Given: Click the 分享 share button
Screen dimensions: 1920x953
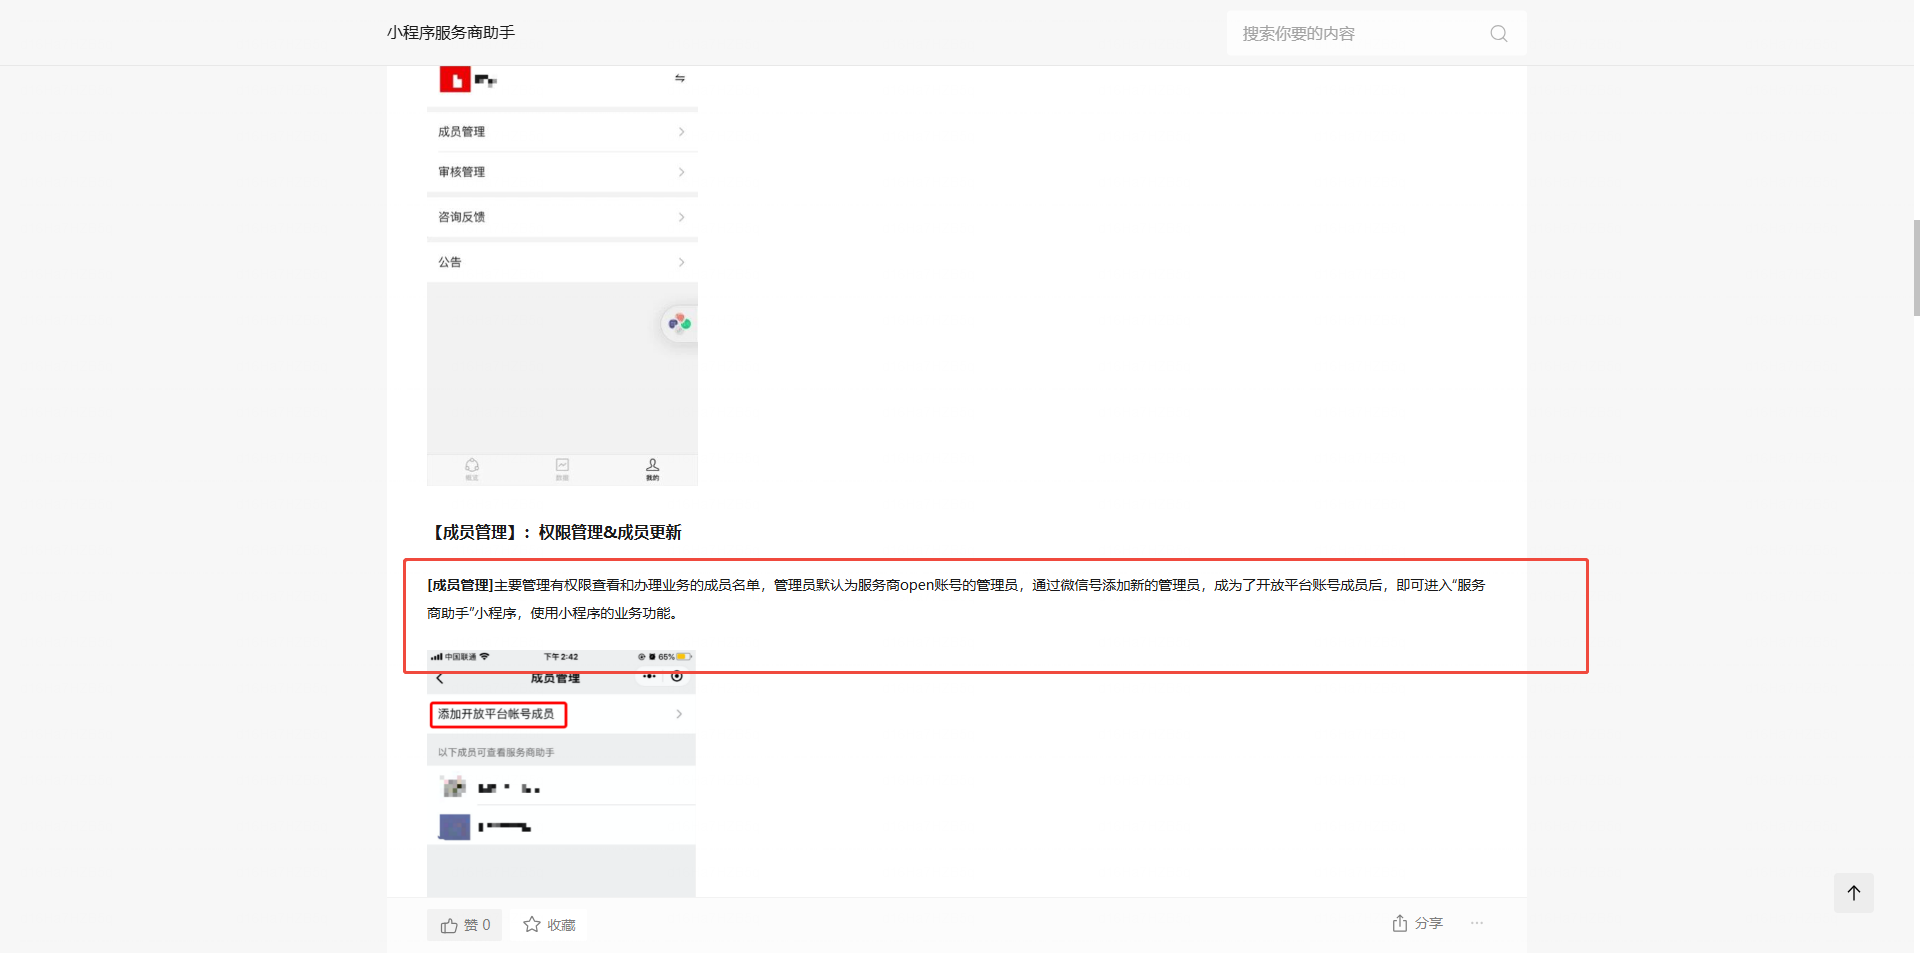Looking at the screenshot, I should [1417, 923].
